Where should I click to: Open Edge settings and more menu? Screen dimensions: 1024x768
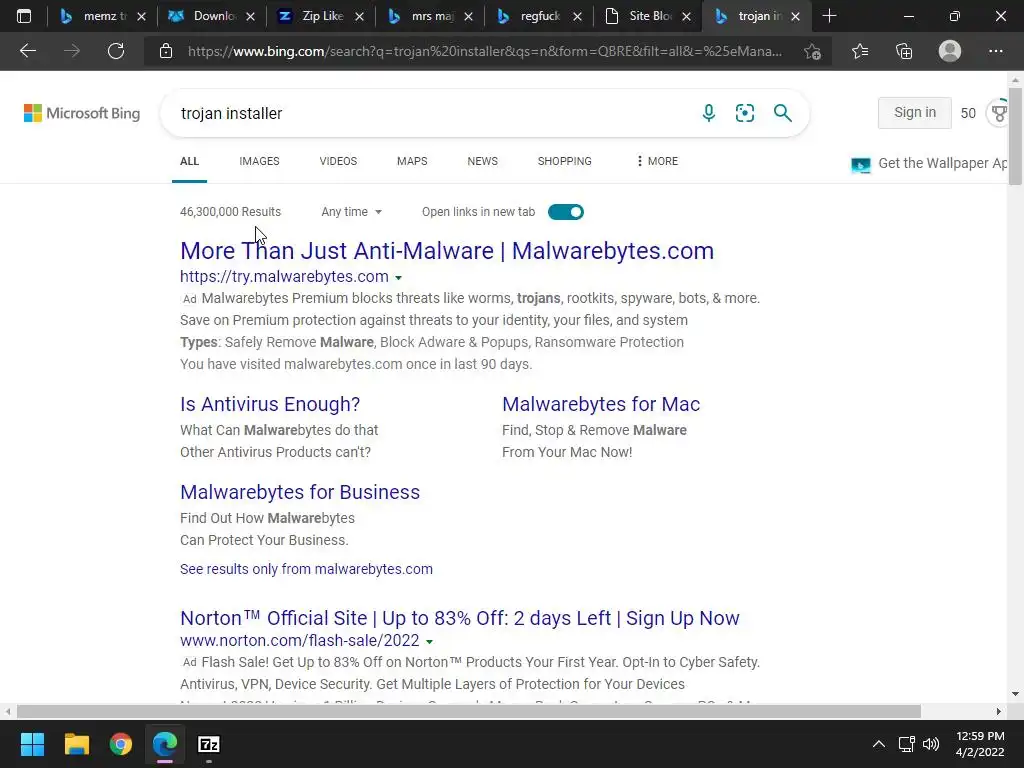point(995,51)
